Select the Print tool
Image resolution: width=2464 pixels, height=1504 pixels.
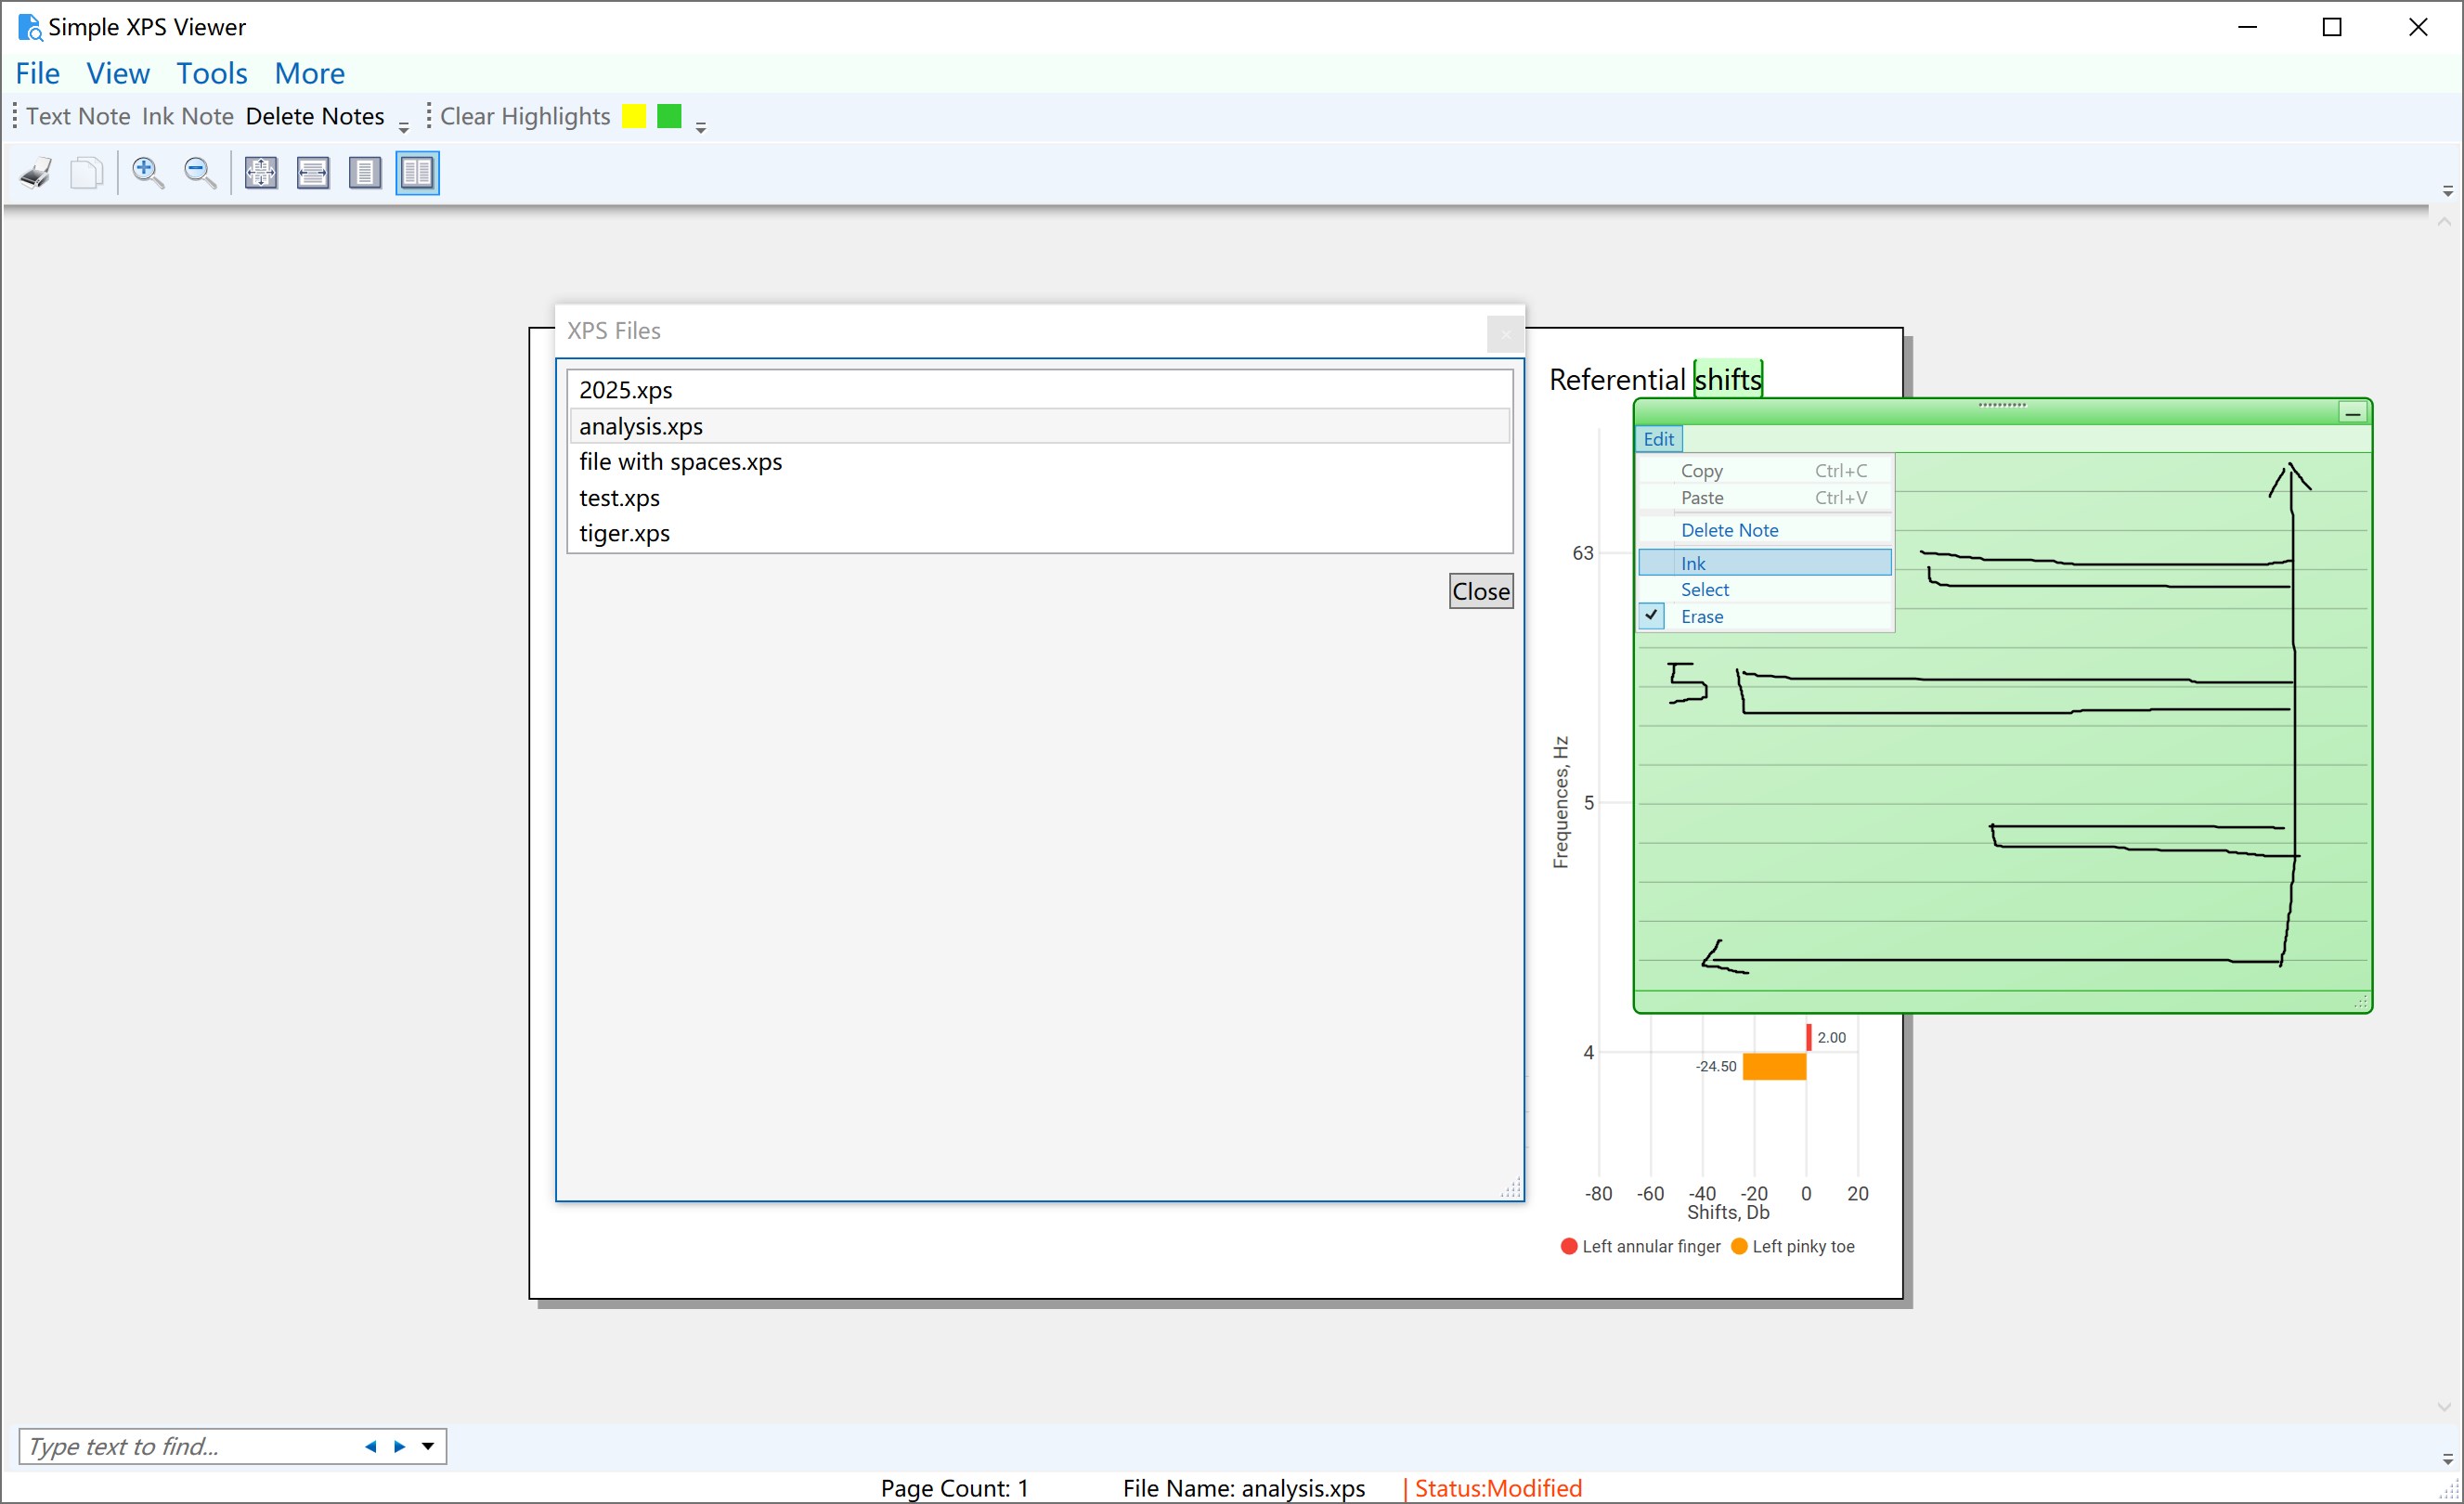click(x=33, y=172)
